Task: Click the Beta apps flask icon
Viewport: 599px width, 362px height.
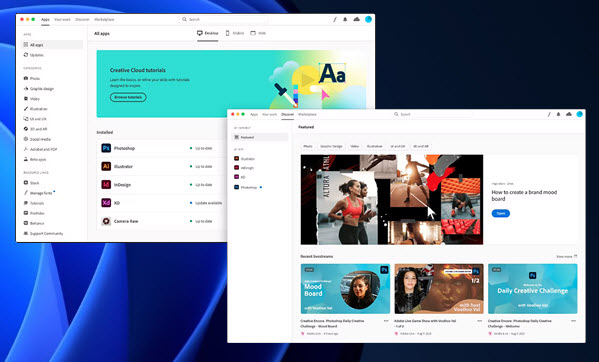Action: [26, 159]
